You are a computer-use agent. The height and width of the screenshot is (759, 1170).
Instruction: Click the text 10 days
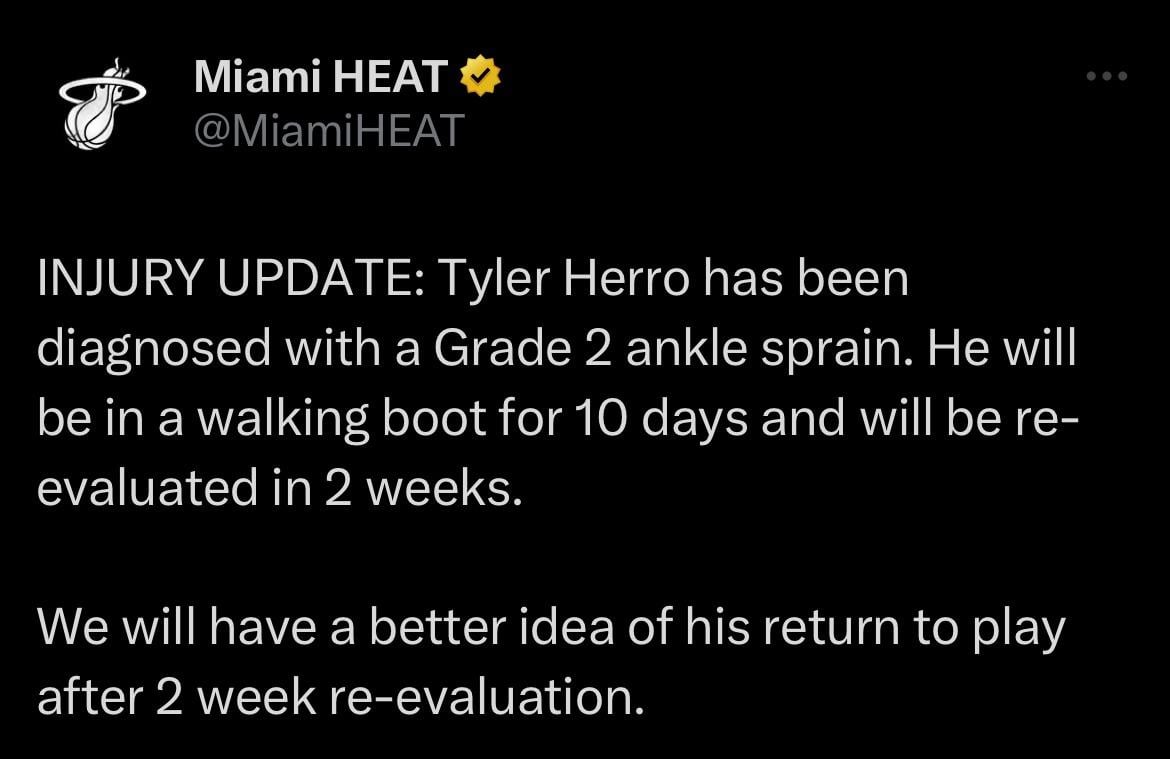click(659, 420)
